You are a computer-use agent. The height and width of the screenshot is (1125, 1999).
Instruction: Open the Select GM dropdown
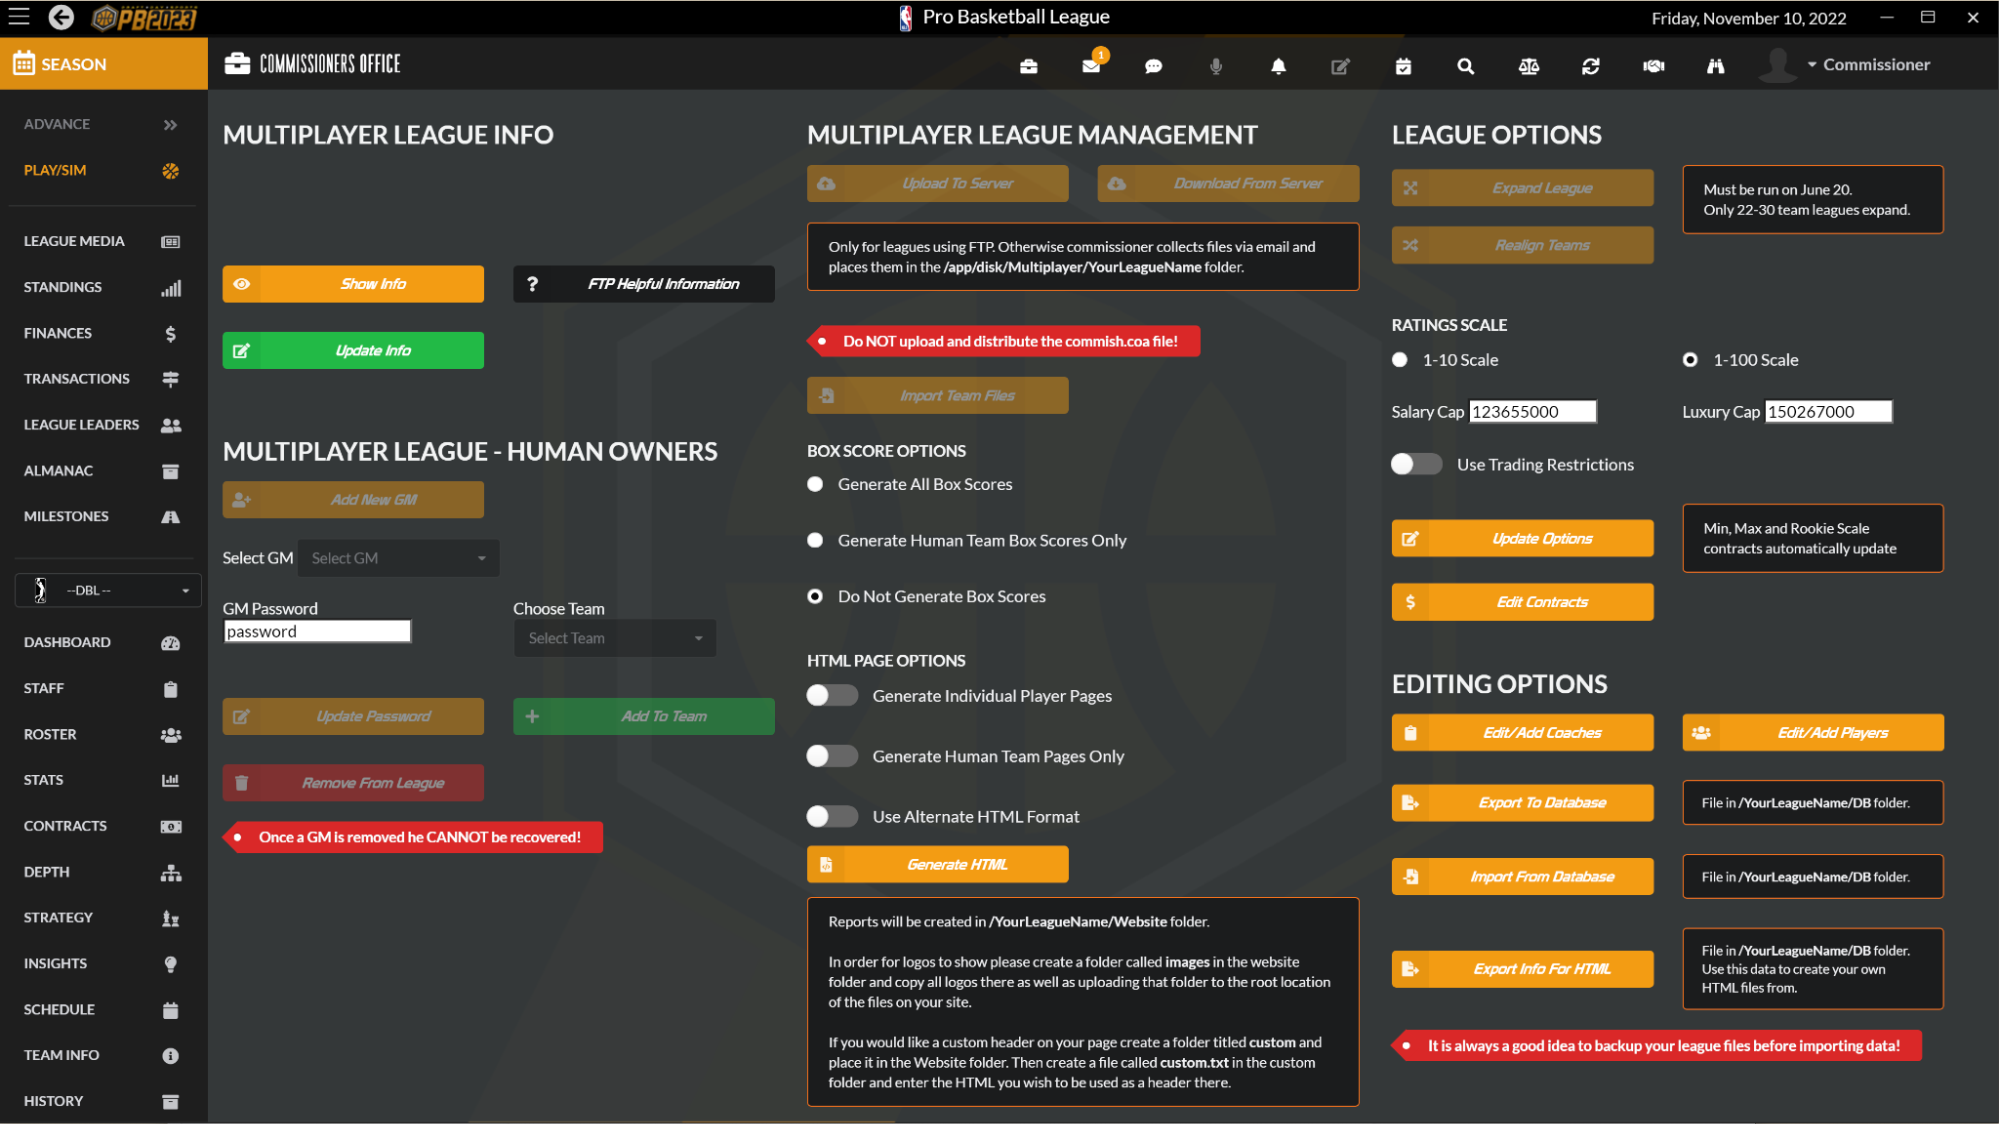click(399, 558)
